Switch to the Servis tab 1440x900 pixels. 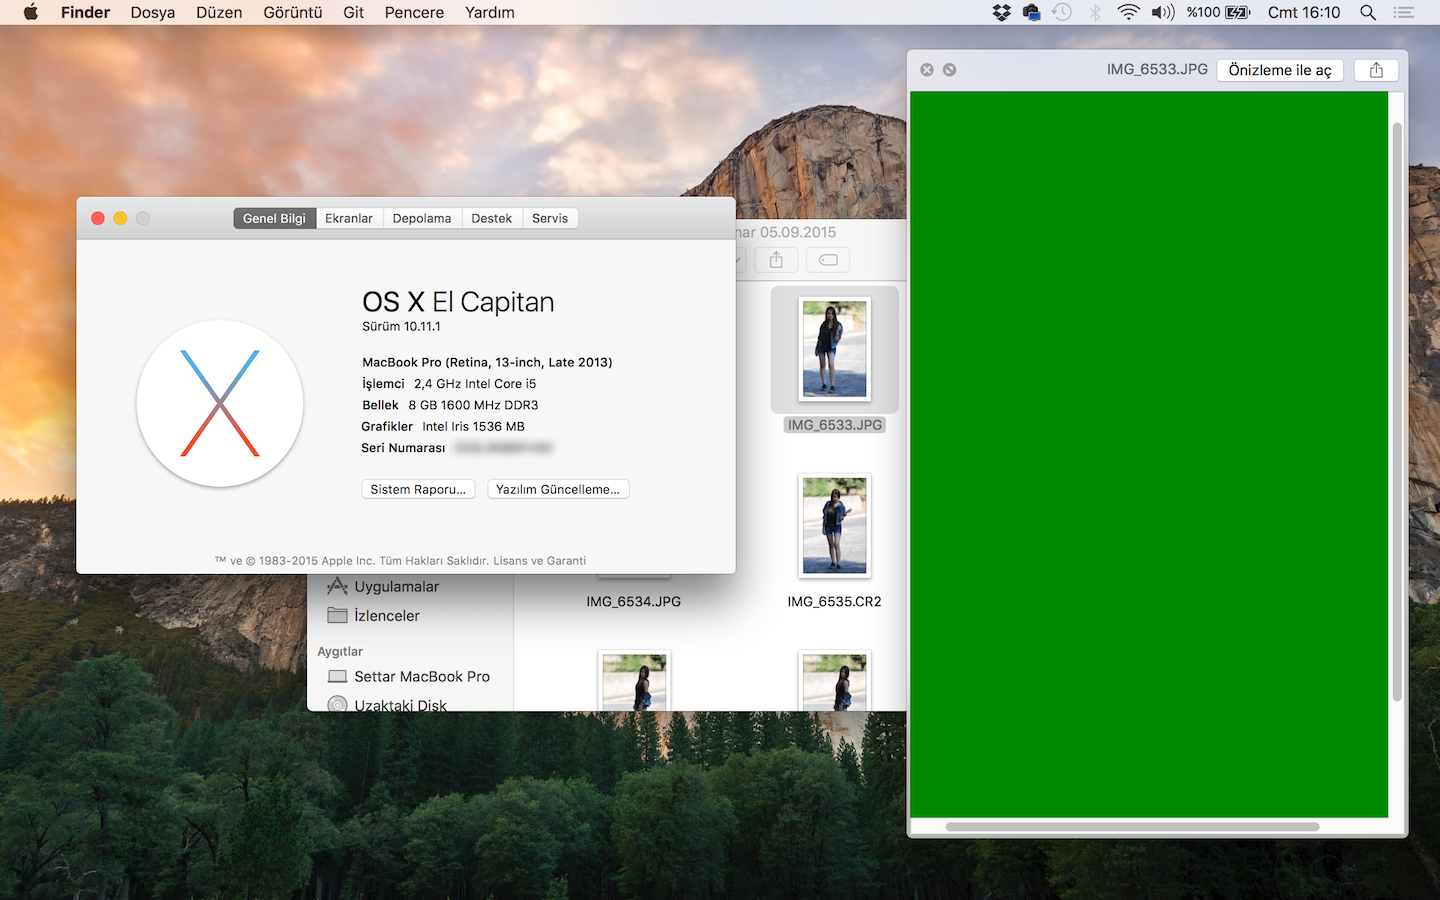(550, 218)
